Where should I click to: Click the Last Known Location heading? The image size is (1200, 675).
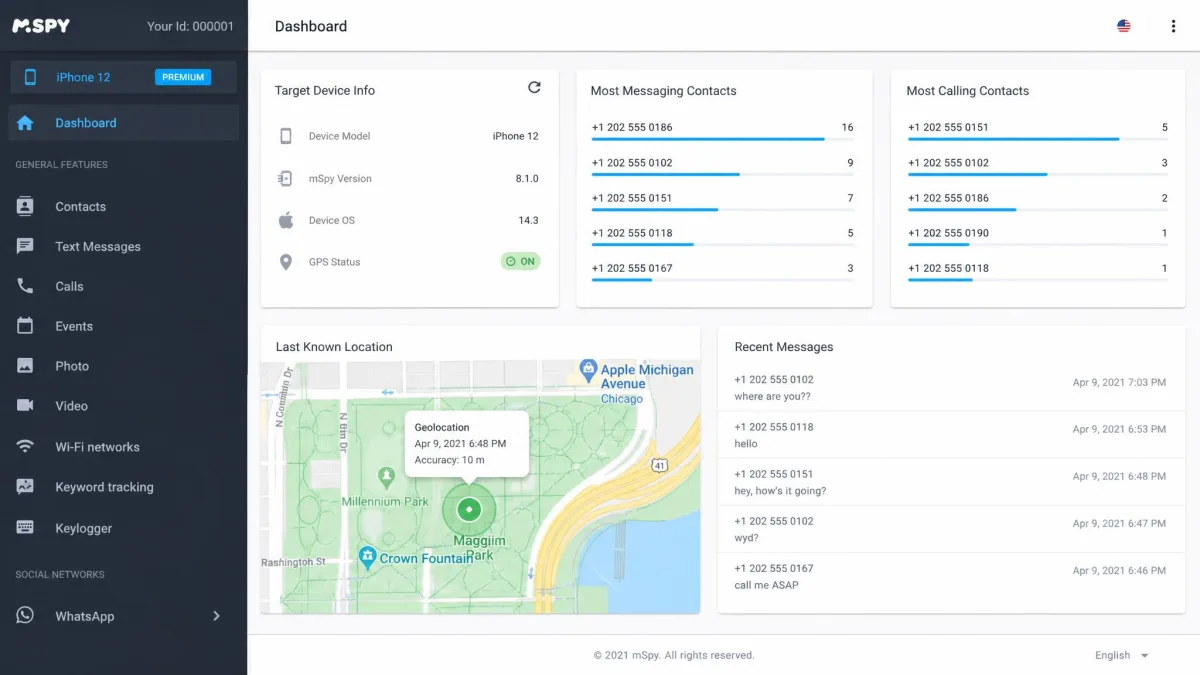click(334, 347)
